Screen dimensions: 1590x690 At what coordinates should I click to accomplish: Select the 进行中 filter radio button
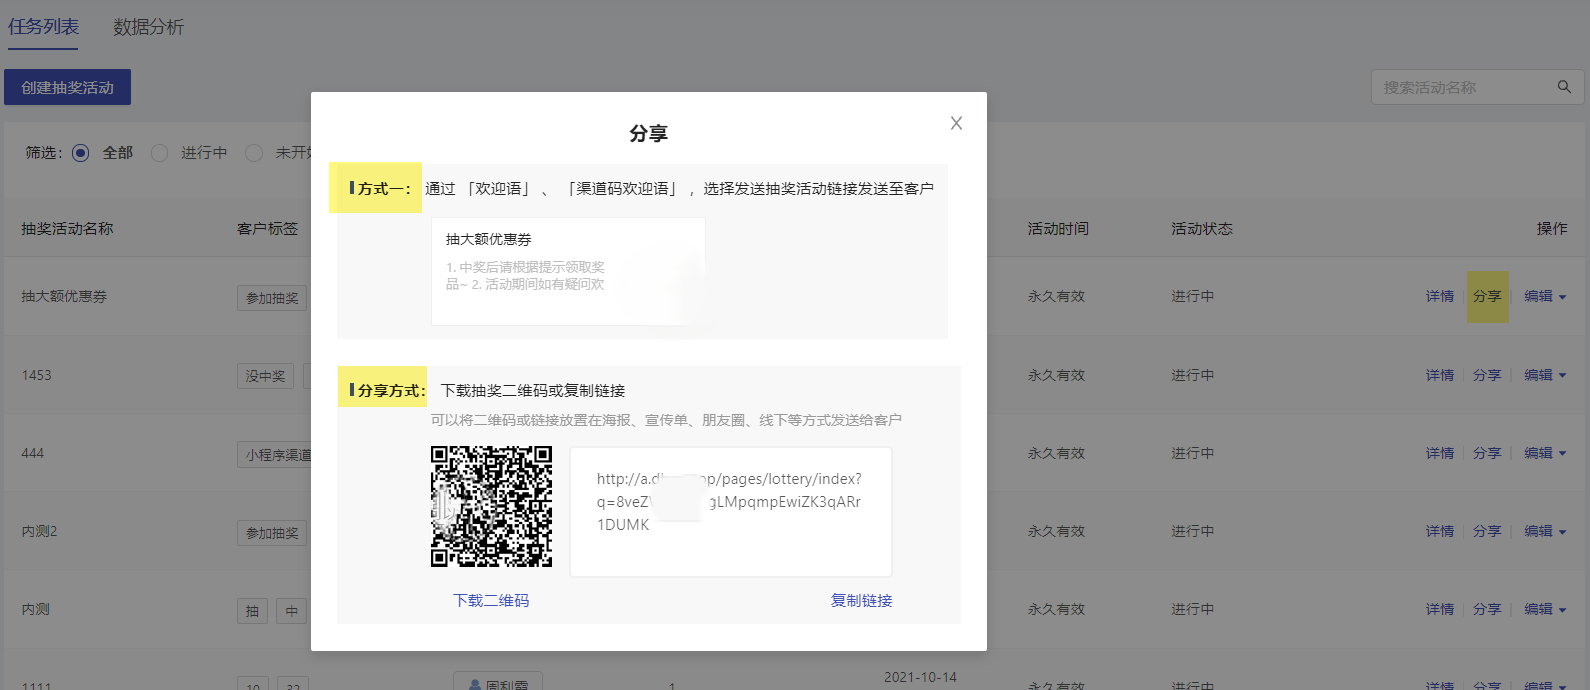(x=159, y=153)
